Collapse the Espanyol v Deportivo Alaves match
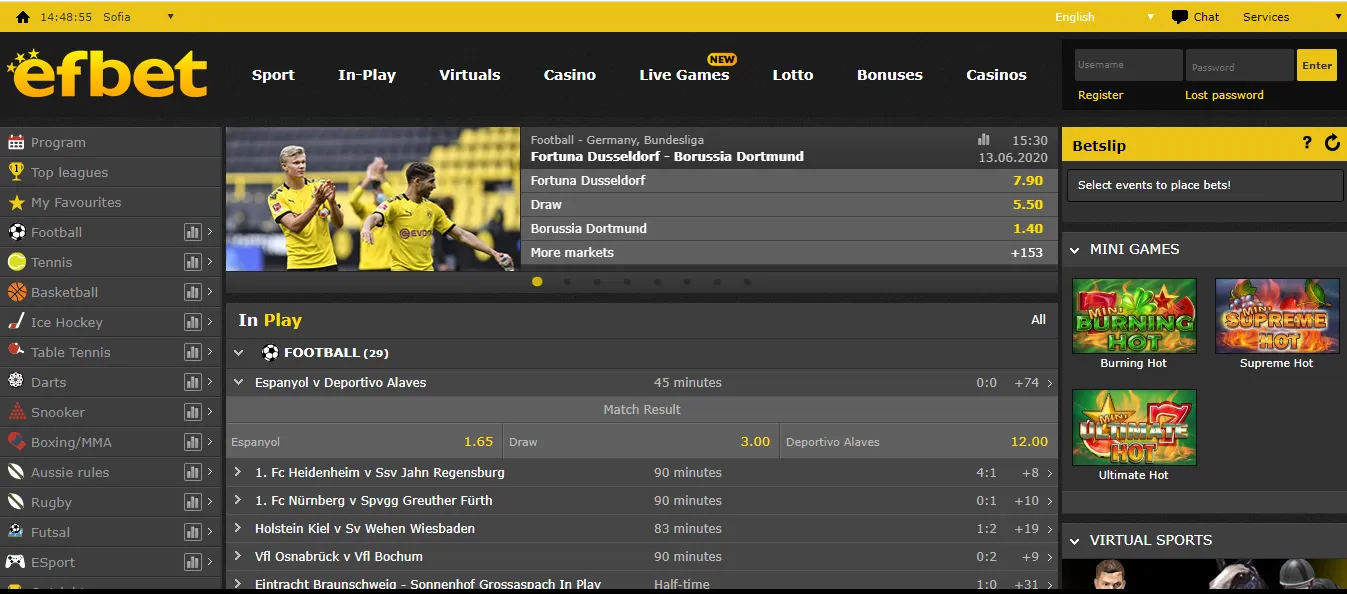 (x=238, y=382)
